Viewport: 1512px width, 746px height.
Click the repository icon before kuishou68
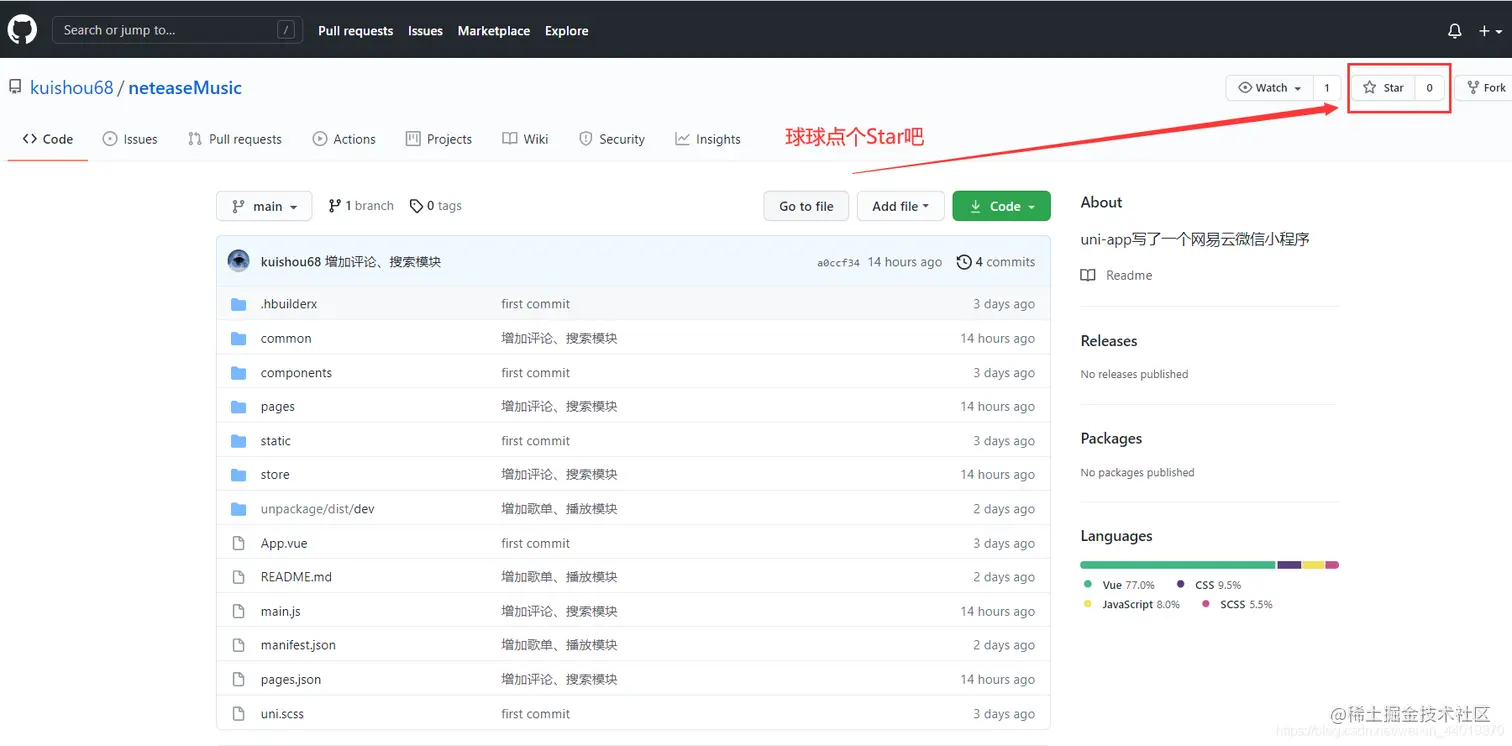15,87
